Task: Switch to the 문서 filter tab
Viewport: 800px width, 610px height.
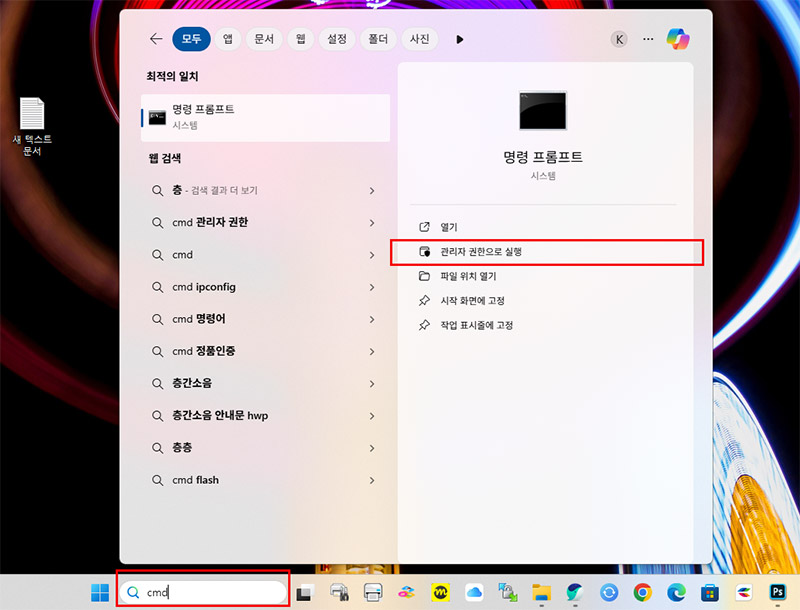Action: coord(264,39)
